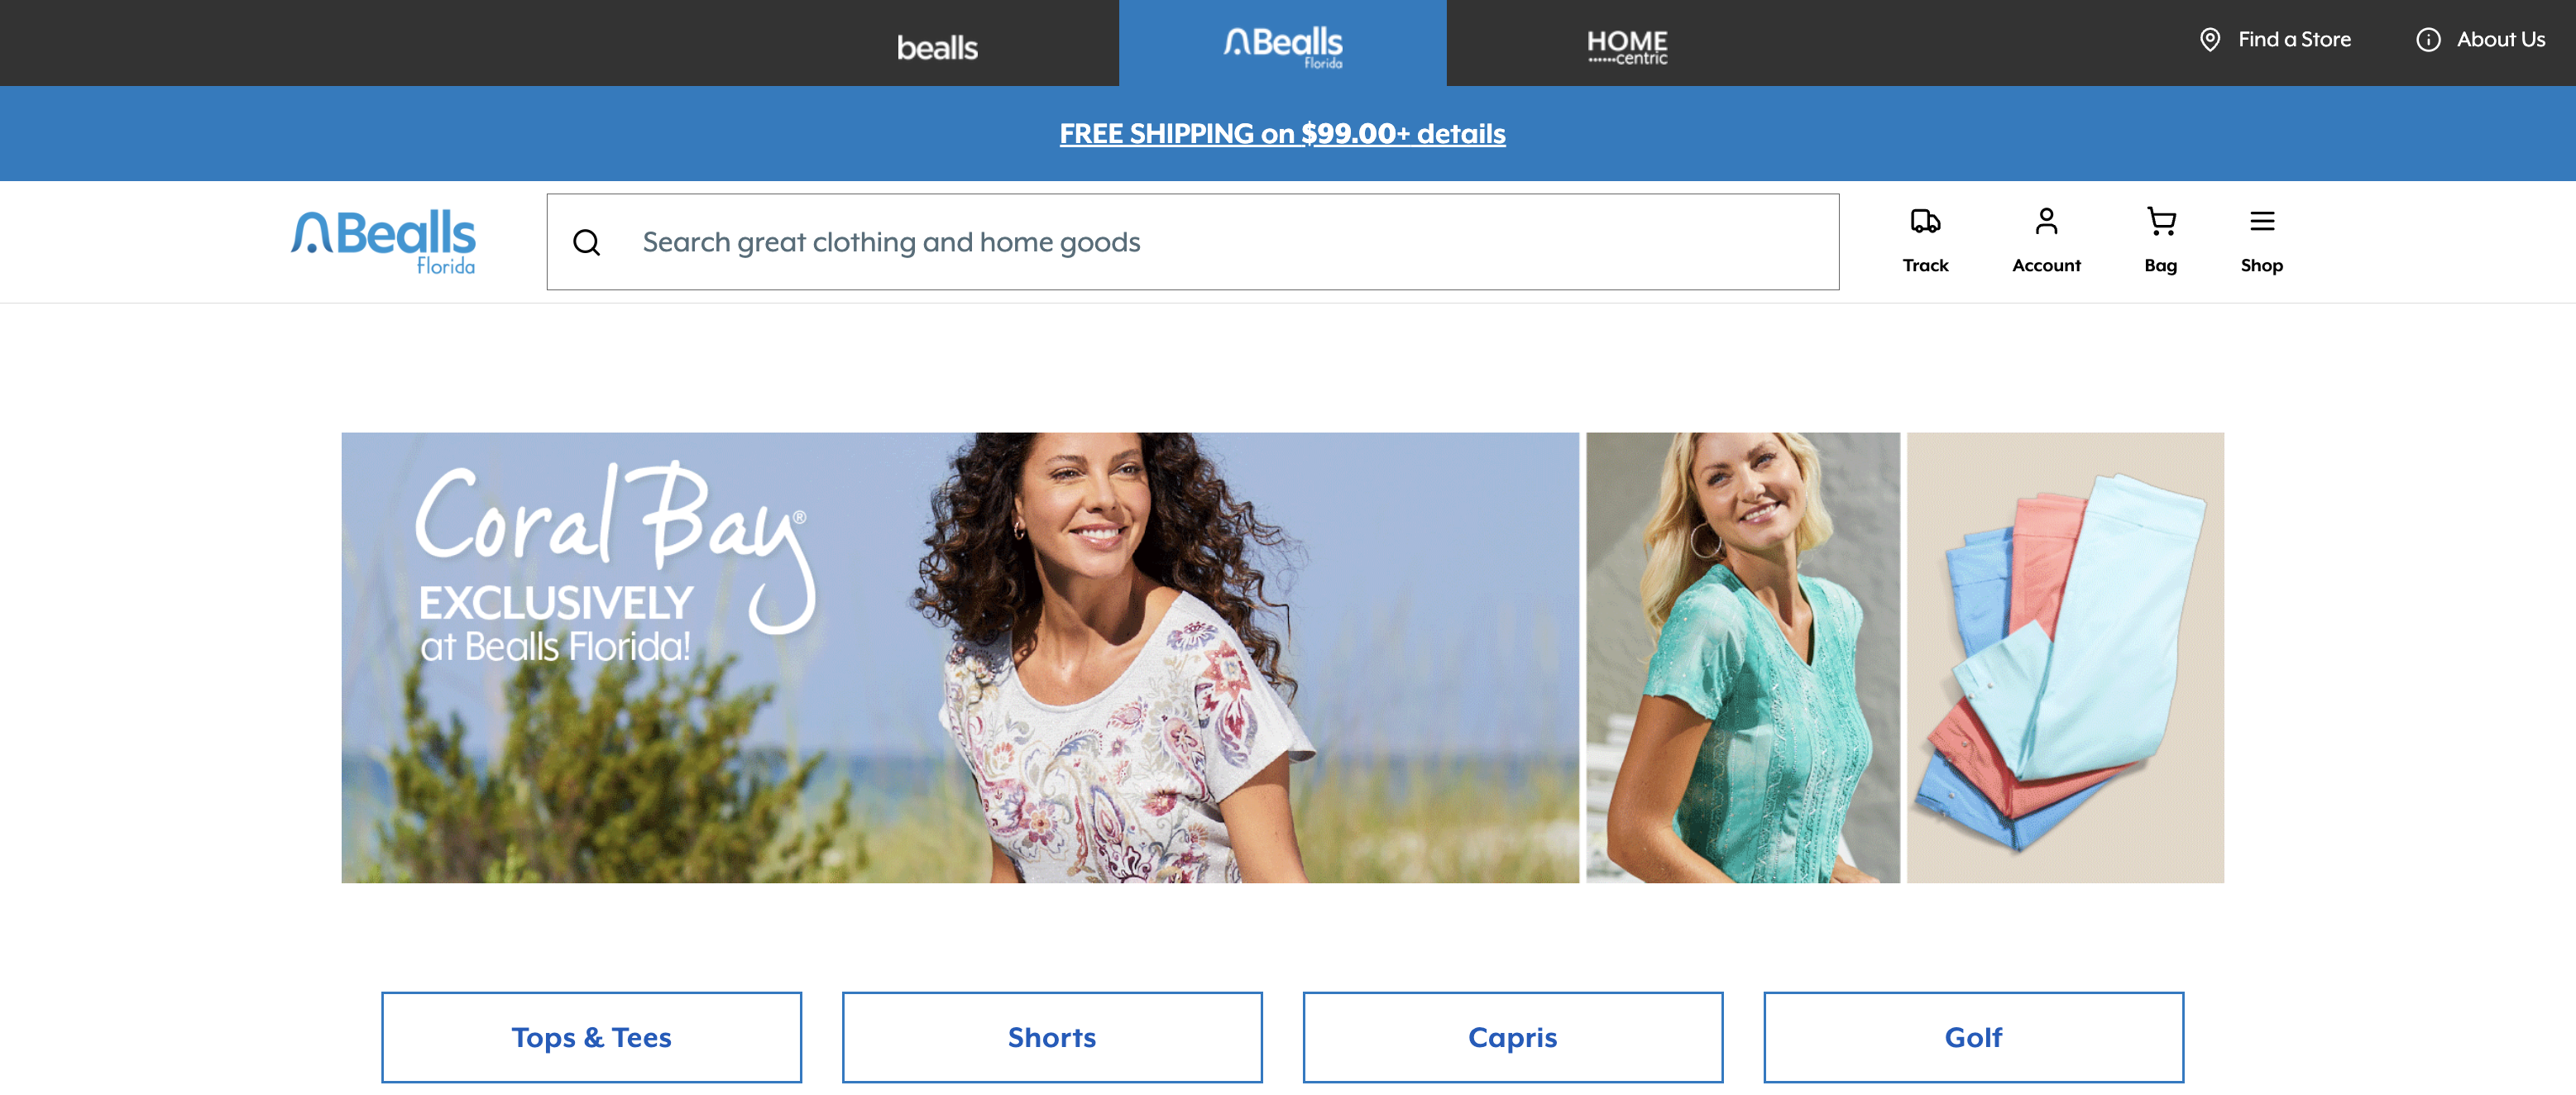Focus the search clothing and home goods field
Screen dimensions: 2576x1095
click(1192, 242)
